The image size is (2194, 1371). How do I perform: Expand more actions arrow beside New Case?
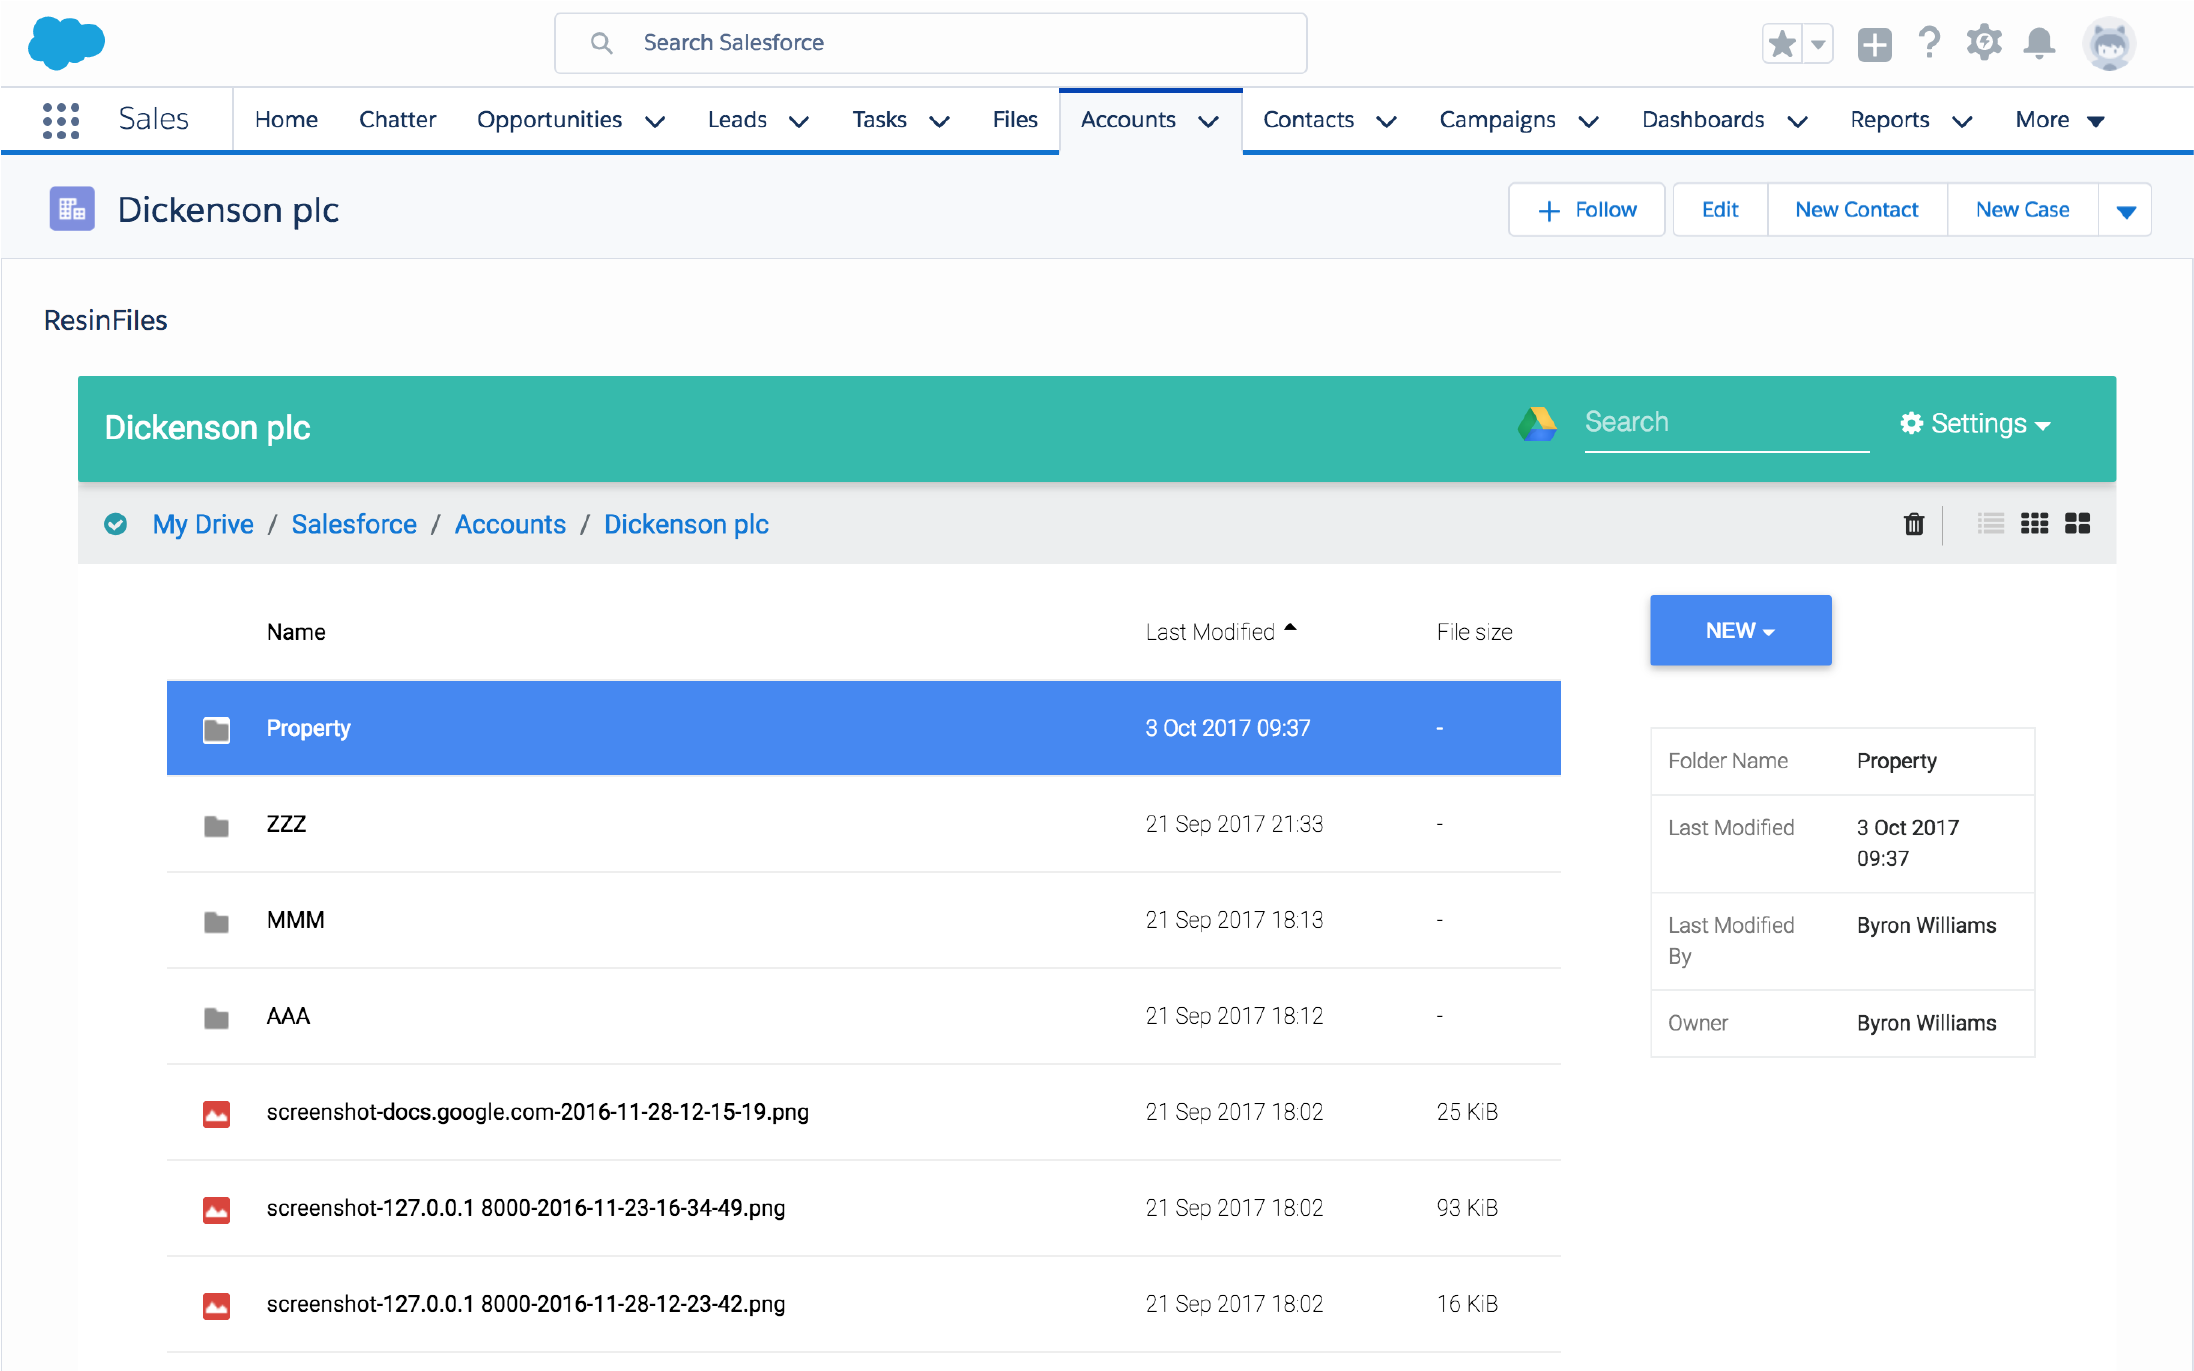[2126, 210]
